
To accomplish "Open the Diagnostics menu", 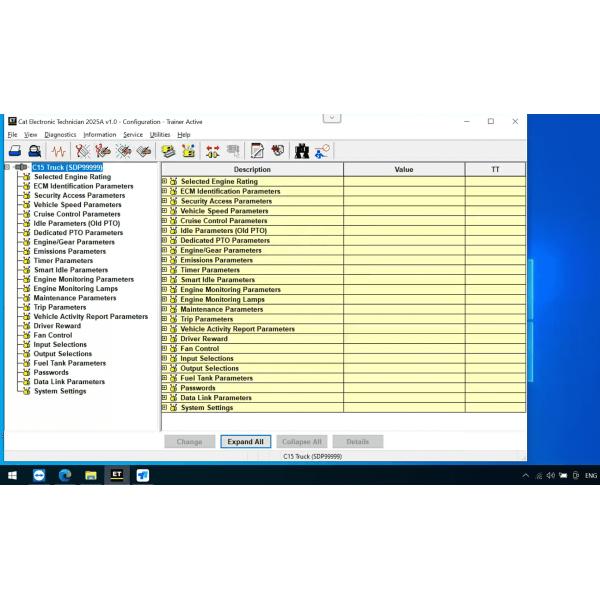I will 60,134.
